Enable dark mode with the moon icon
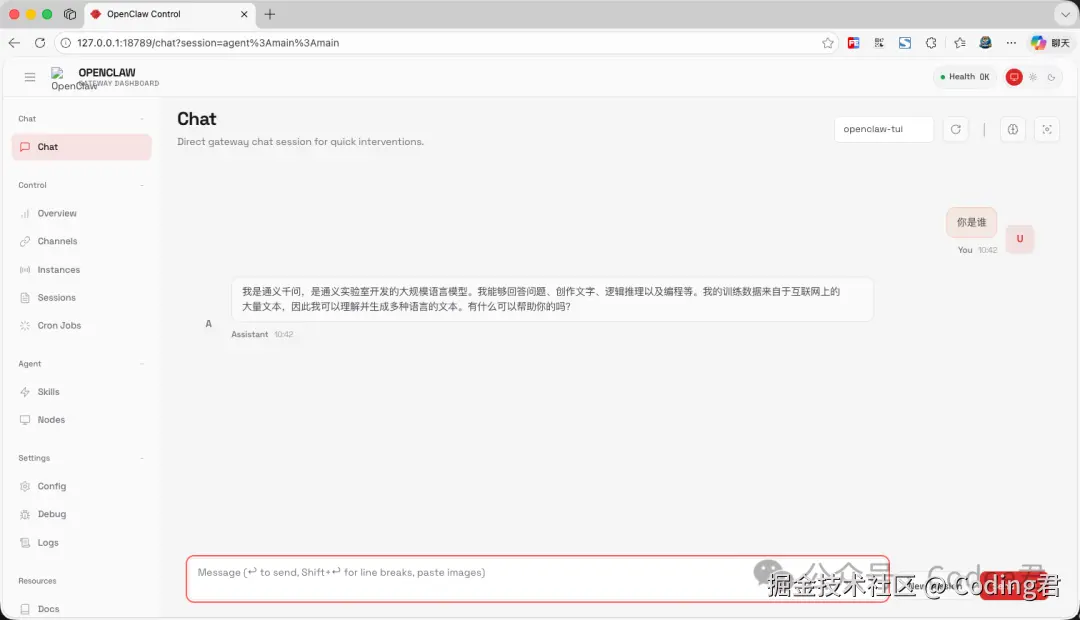The height and width of the screenshot is (620, 1080). (1053, 77)
